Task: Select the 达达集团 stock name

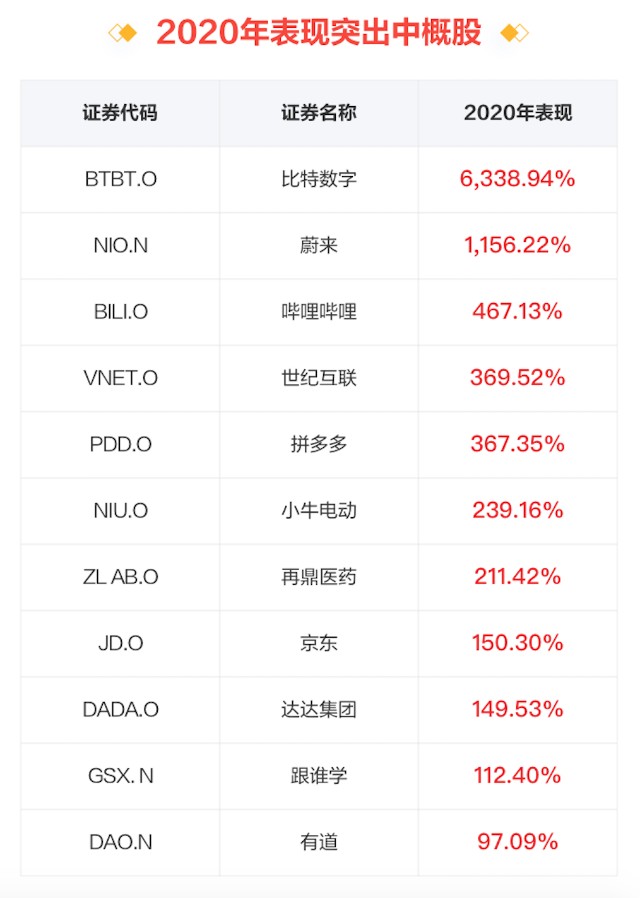Action: 319,710
